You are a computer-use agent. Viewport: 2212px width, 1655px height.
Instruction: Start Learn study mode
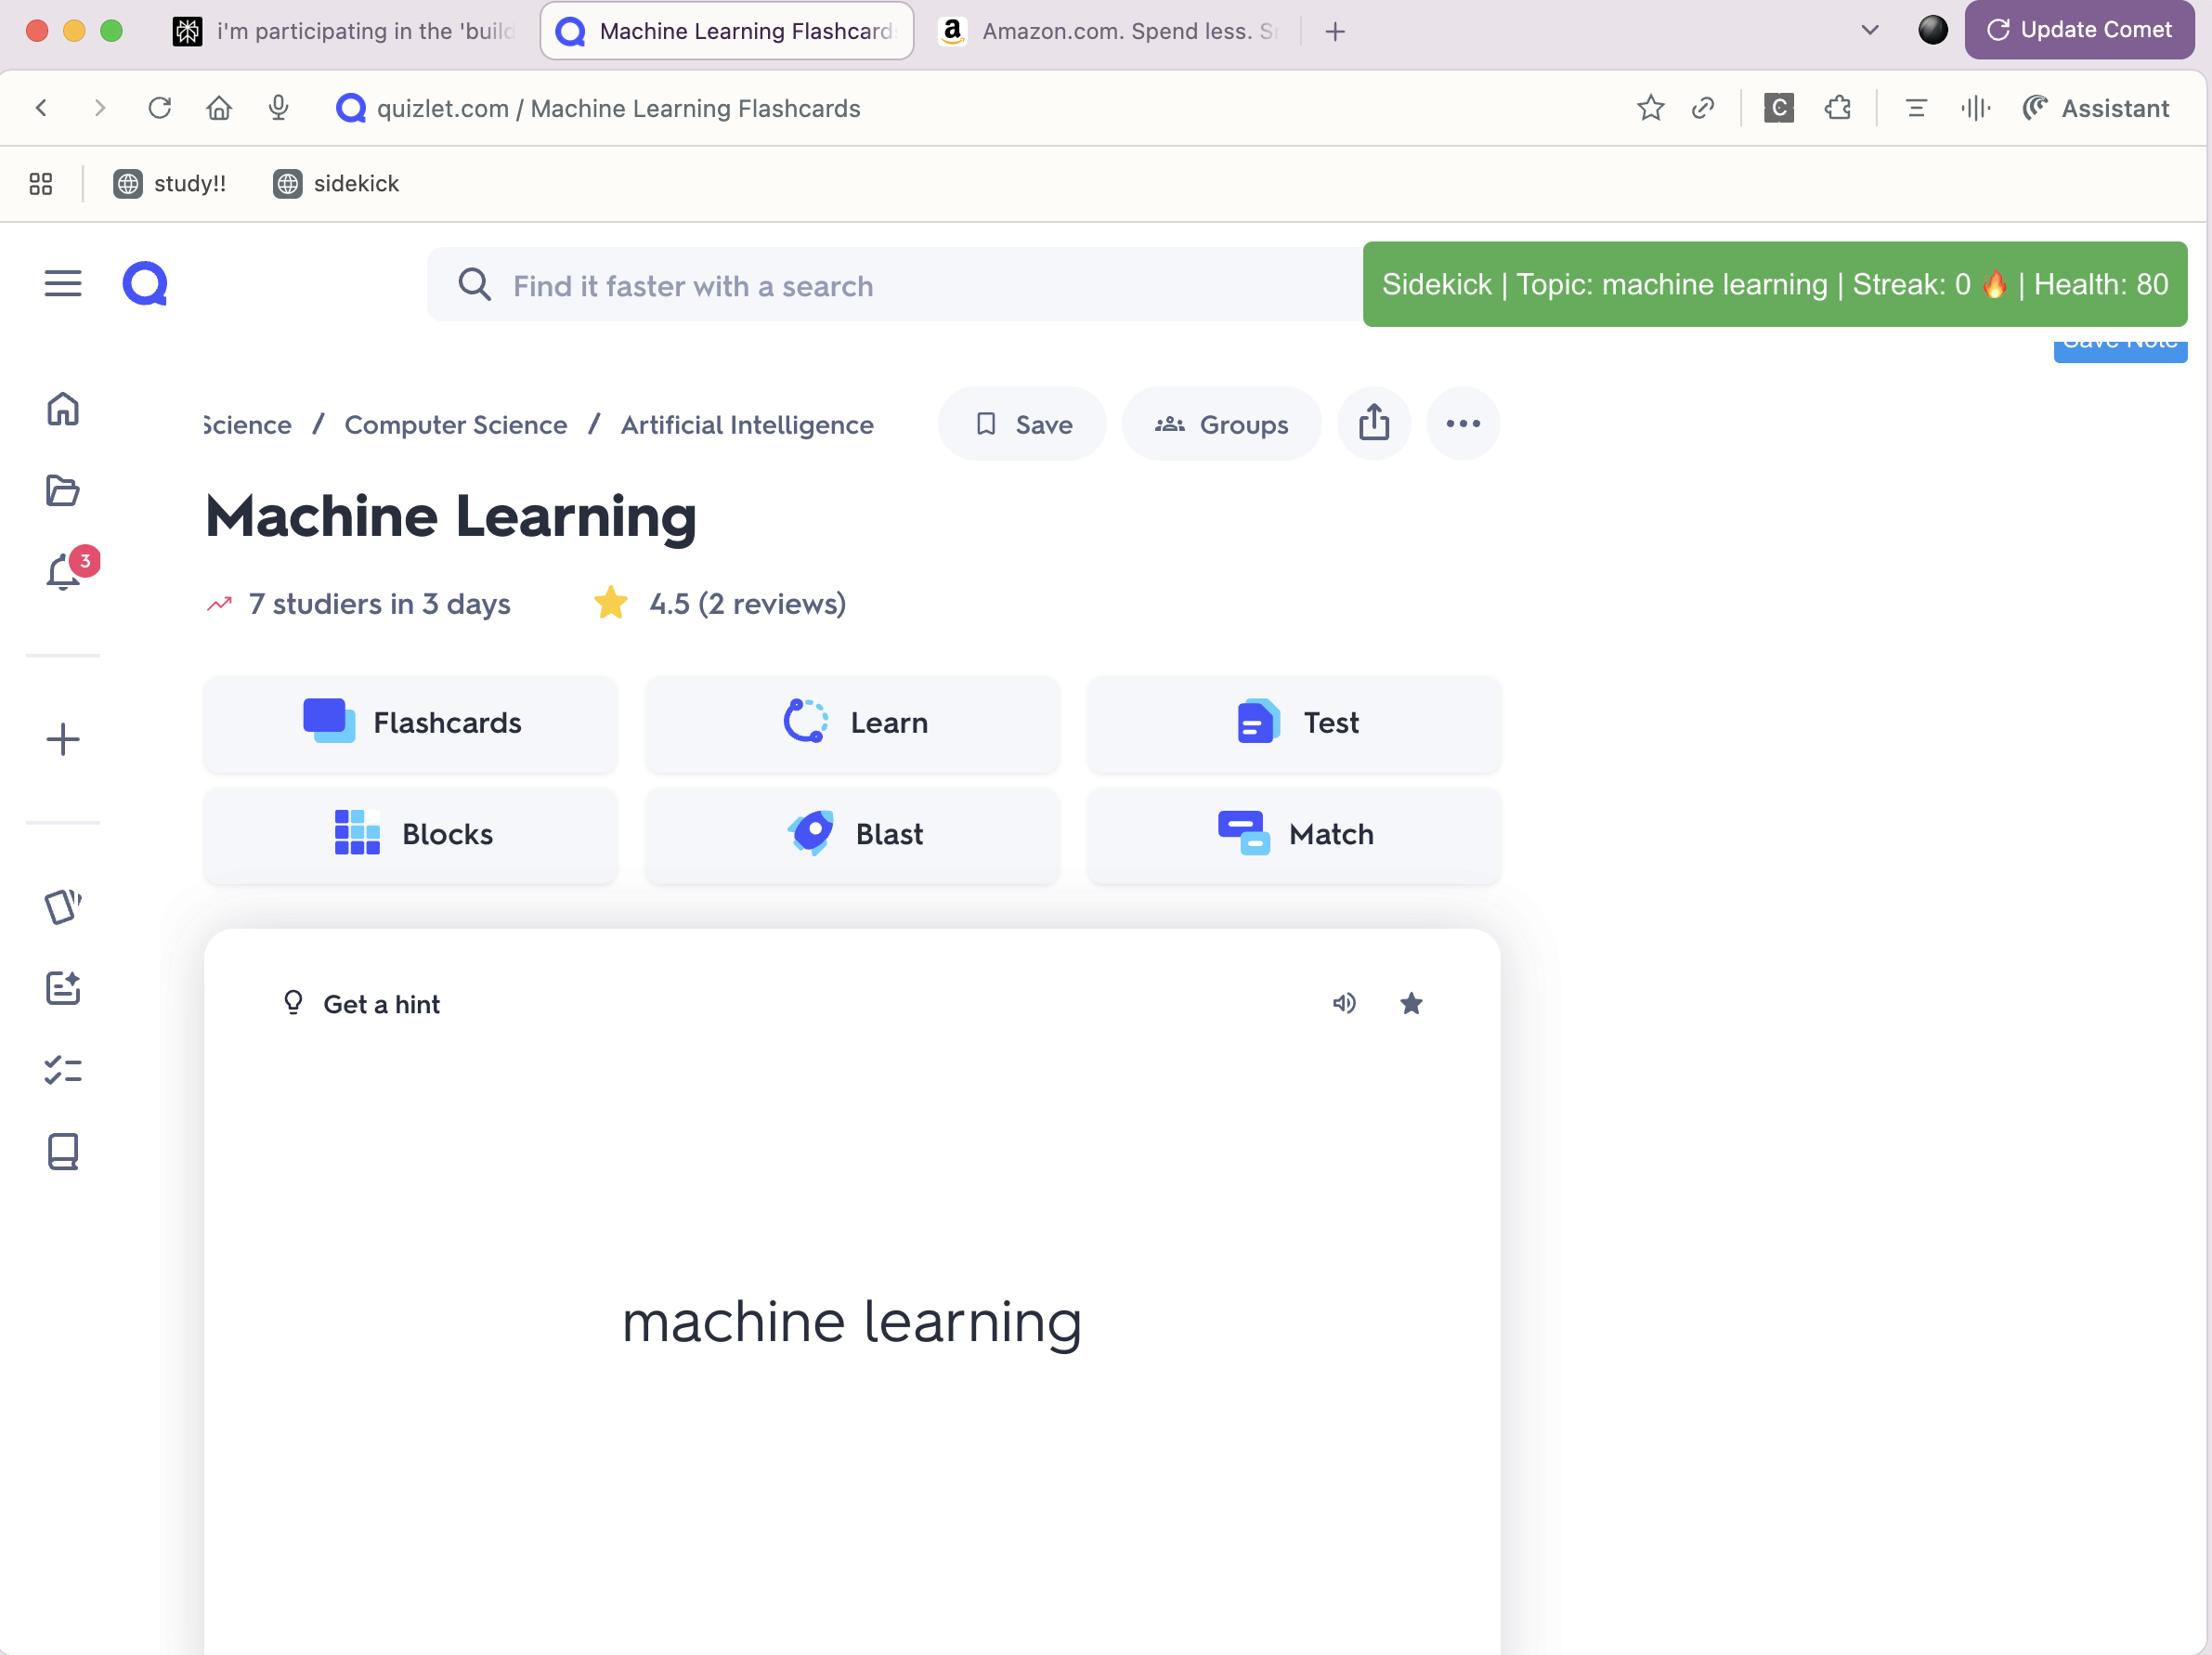[852, 723]
